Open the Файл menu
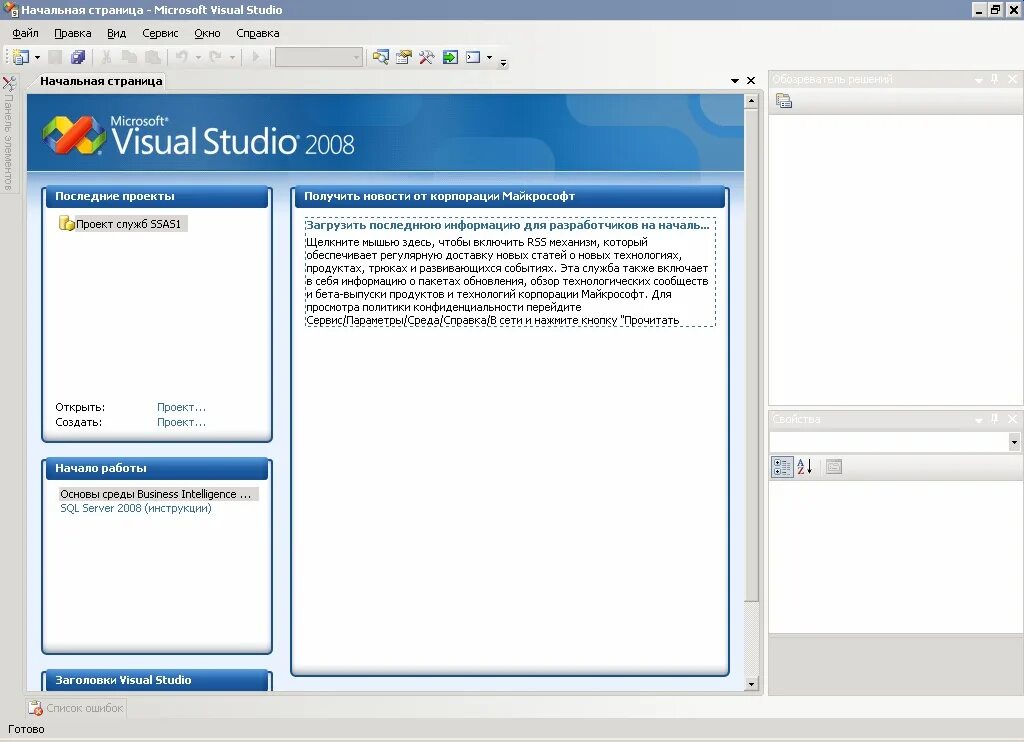The height and width of the screenshot is (742, 1024). point(25,33)
